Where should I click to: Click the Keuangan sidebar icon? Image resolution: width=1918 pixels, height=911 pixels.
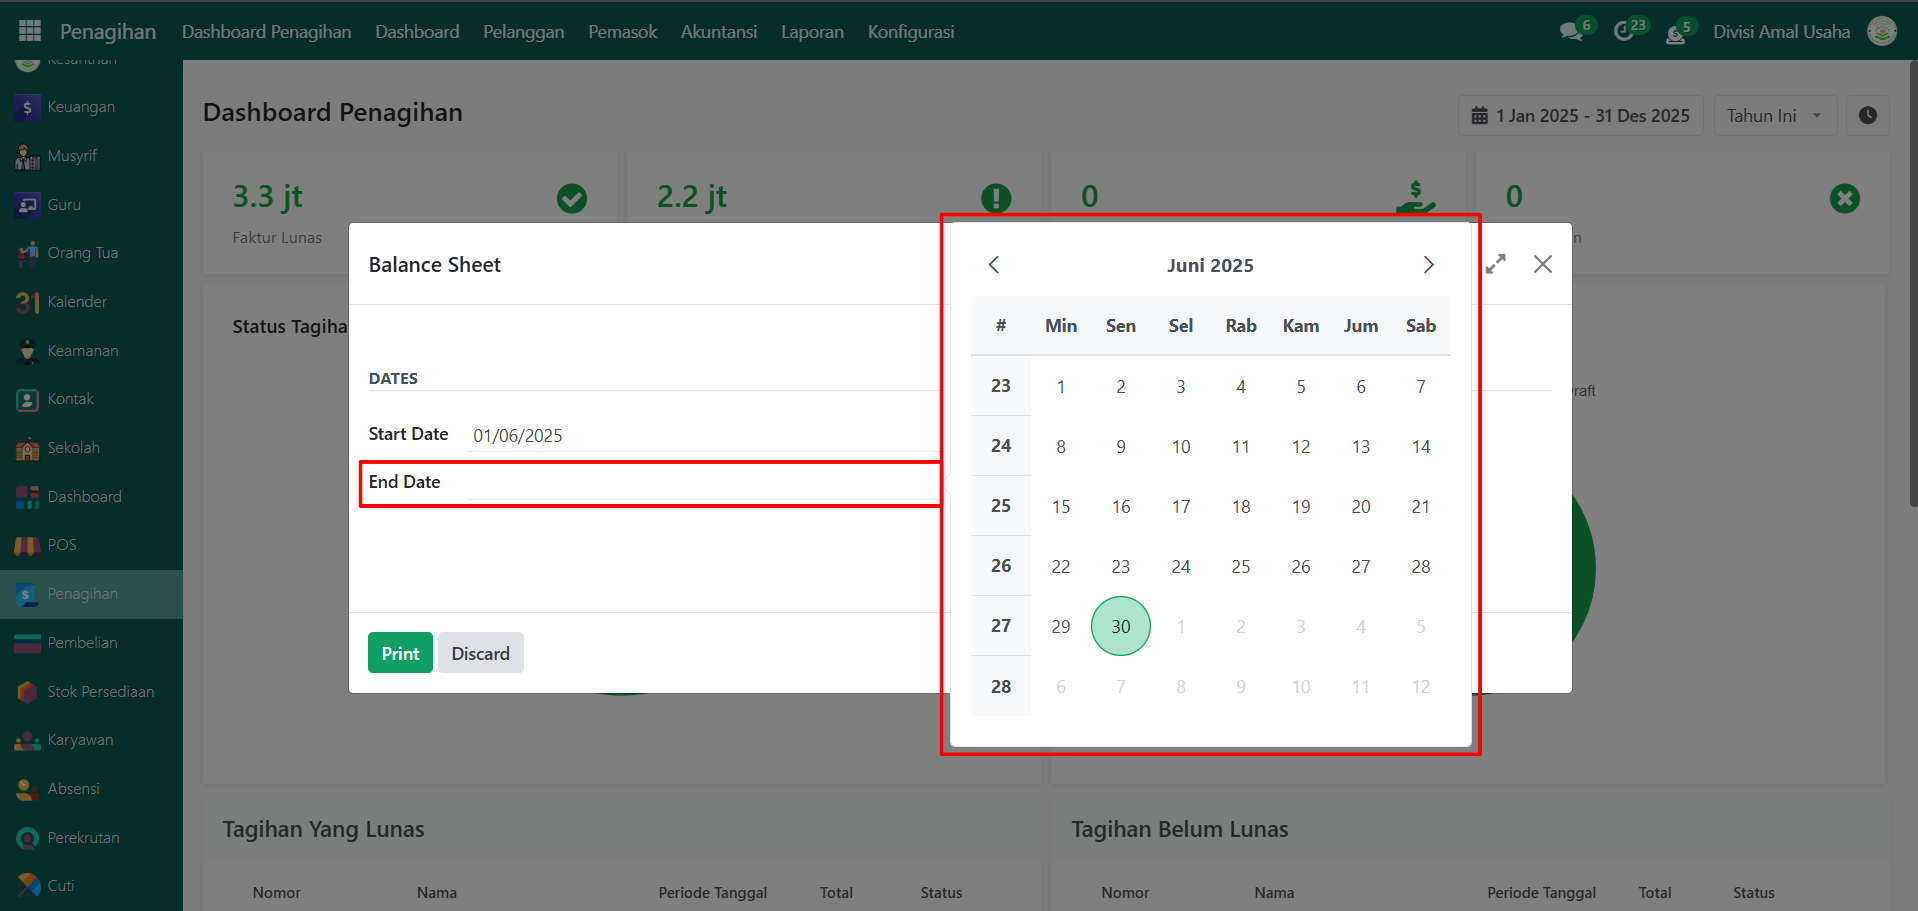point(27,107)
